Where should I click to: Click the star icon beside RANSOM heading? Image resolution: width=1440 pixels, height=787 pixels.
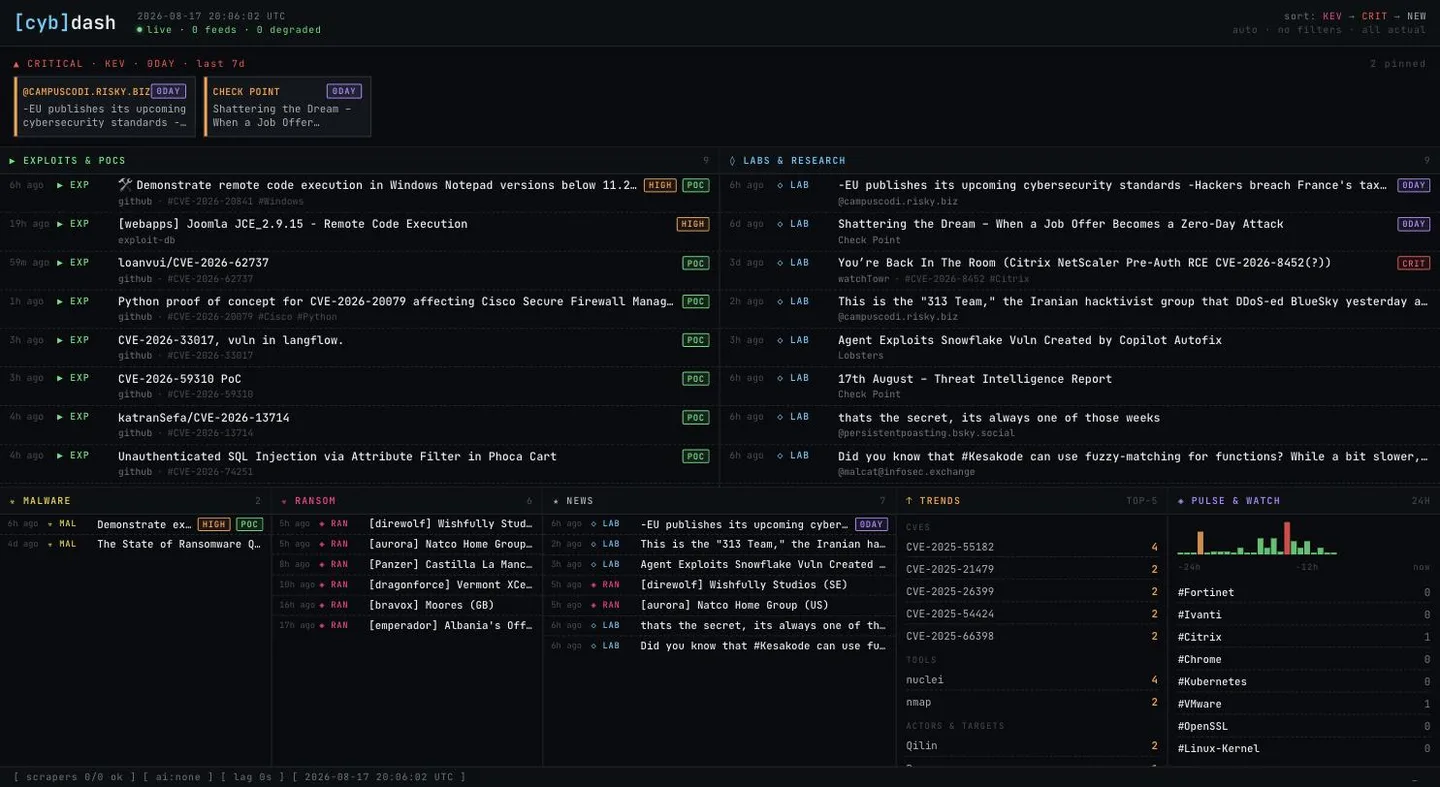(284, 501)
